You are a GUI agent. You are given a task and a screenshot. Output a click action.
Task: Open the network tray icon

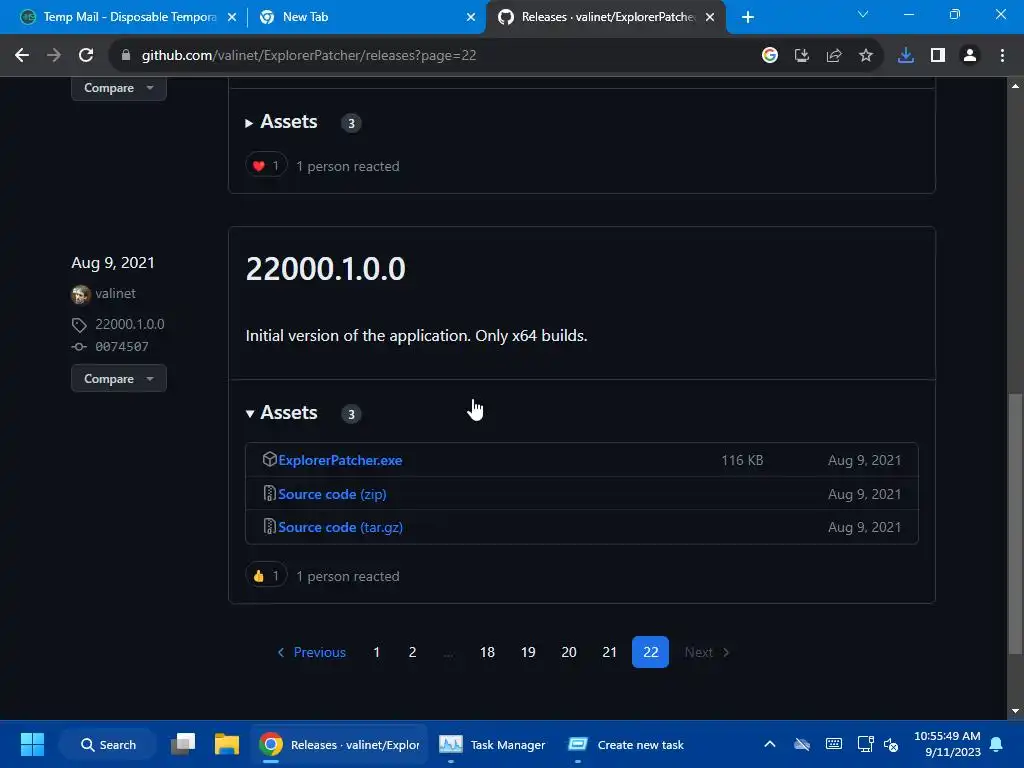tap(865, 744)
